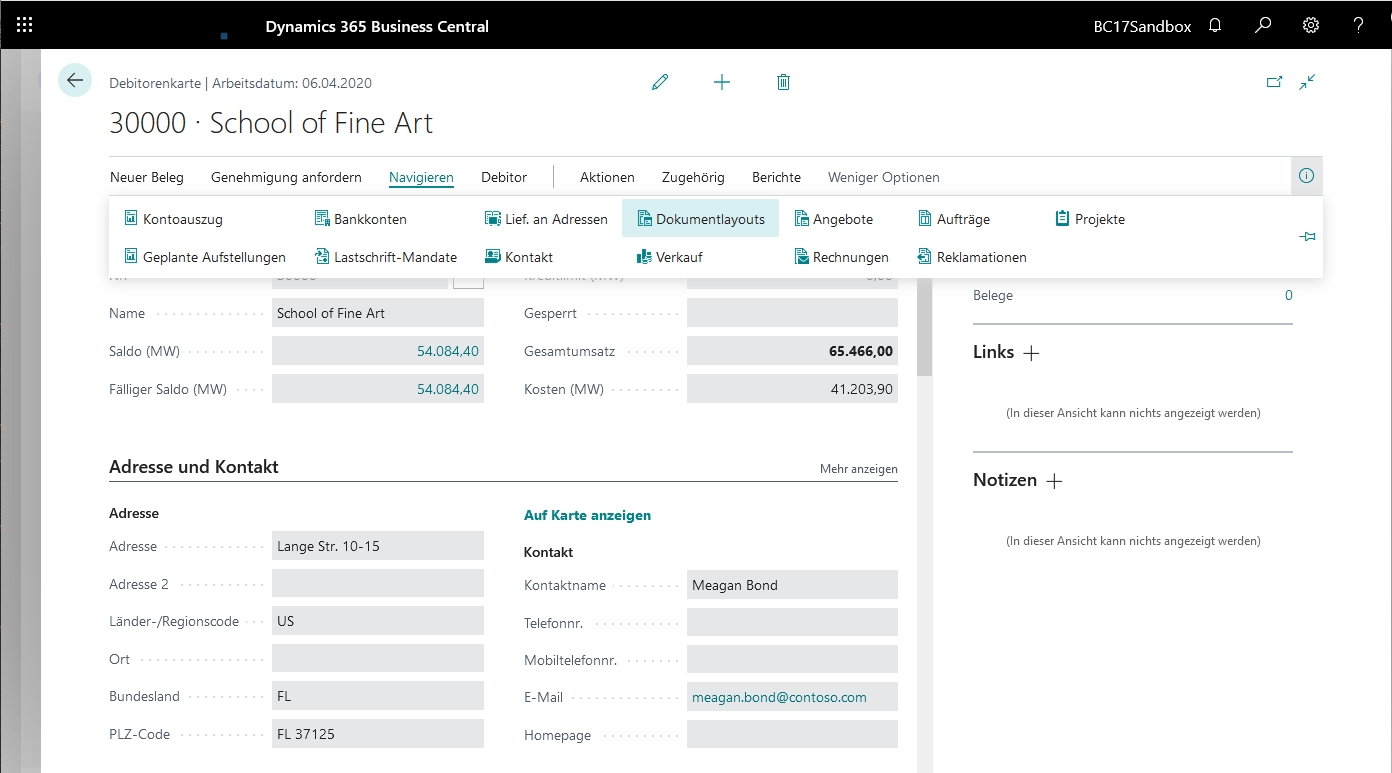Click the Gesamtumsatz value 65.466,00

pos(861,351)
